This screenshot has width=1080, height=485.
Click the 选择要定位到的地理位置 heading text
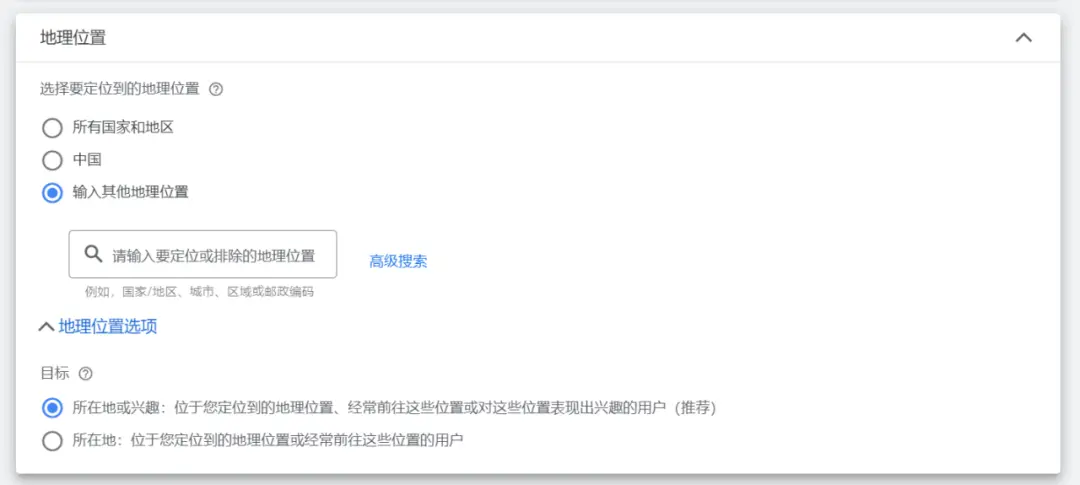[x=120, y=89]
